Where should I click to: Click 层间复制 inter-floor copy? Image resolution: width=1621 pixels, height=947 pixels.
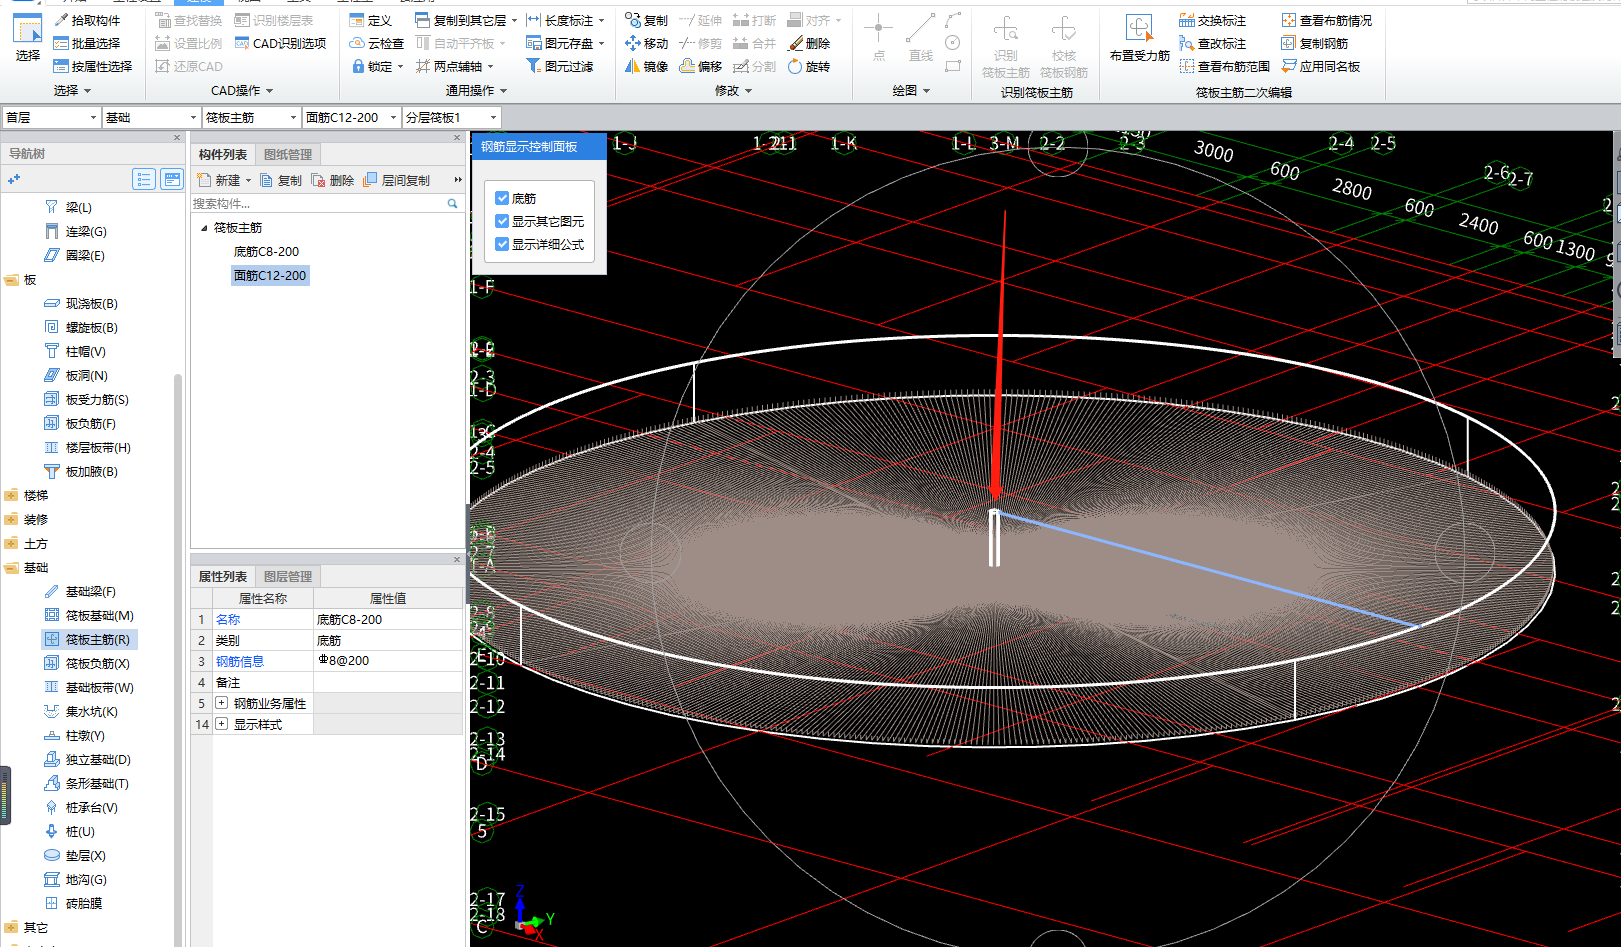point(396,180)
